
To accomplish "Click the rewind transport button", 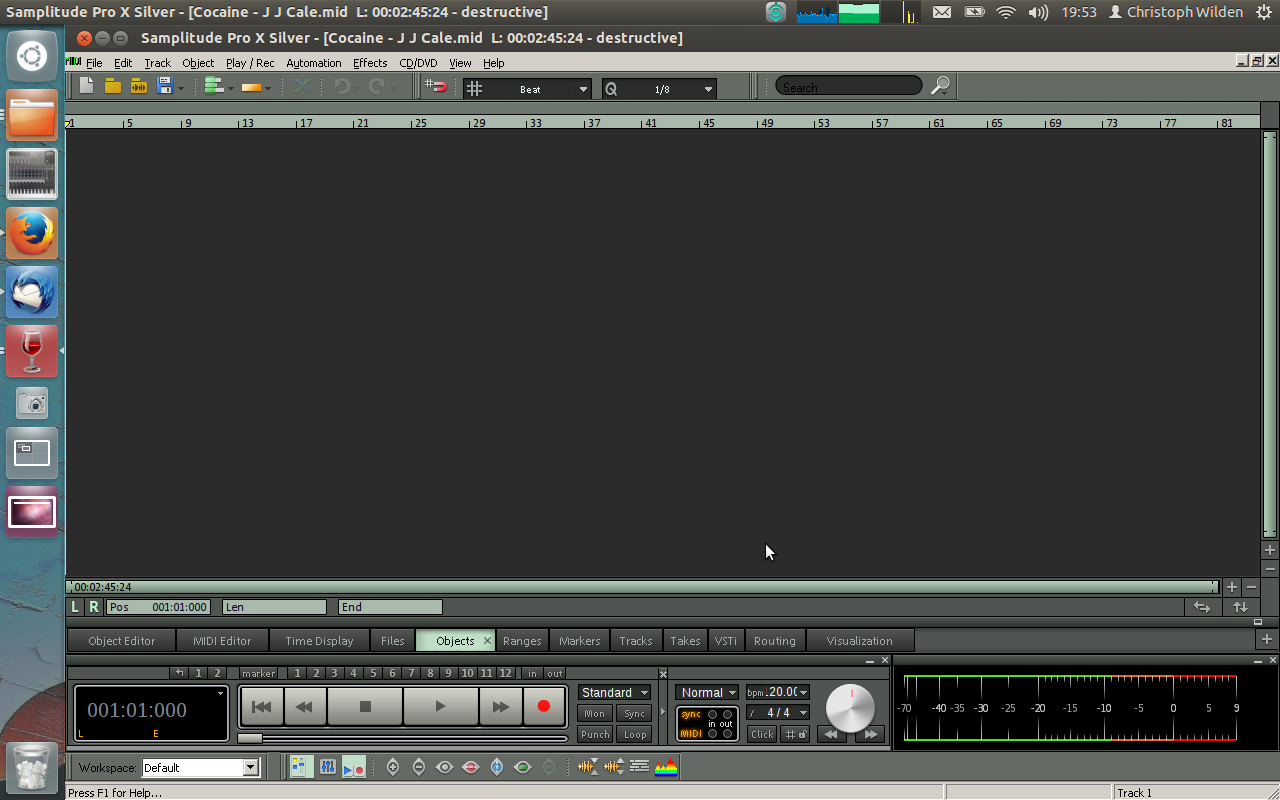I will tap(305, 706).
